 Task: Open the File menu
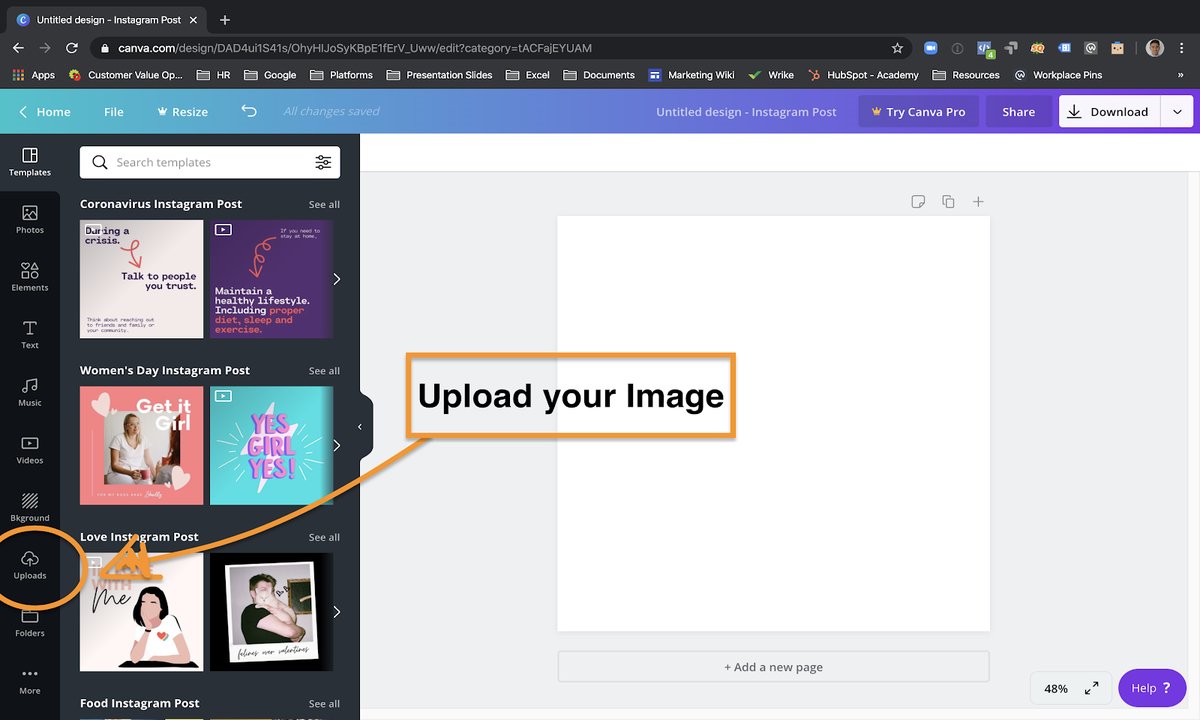pyautogui.click(x=113, y=111)
